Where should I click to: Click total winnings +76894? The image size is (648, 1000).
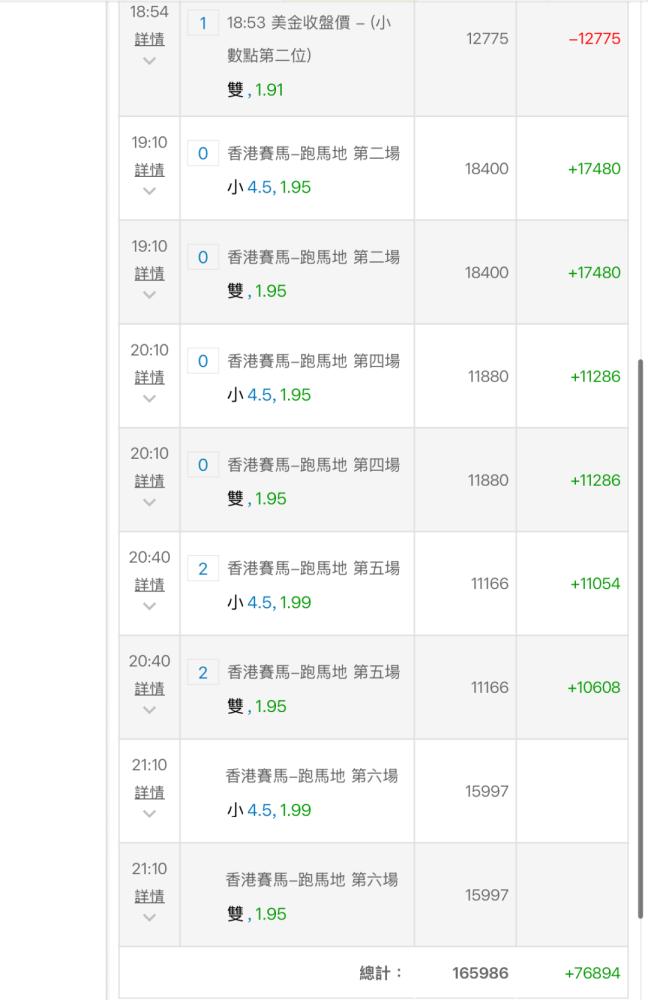tap(593, 973)
